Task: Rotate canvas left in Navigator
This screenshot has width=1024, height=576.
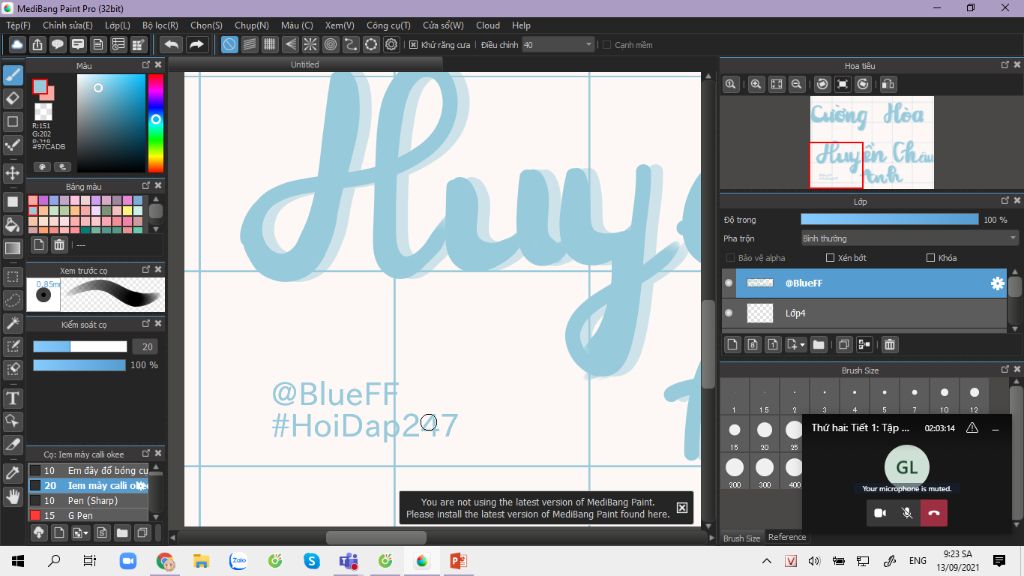Action: 822,84
